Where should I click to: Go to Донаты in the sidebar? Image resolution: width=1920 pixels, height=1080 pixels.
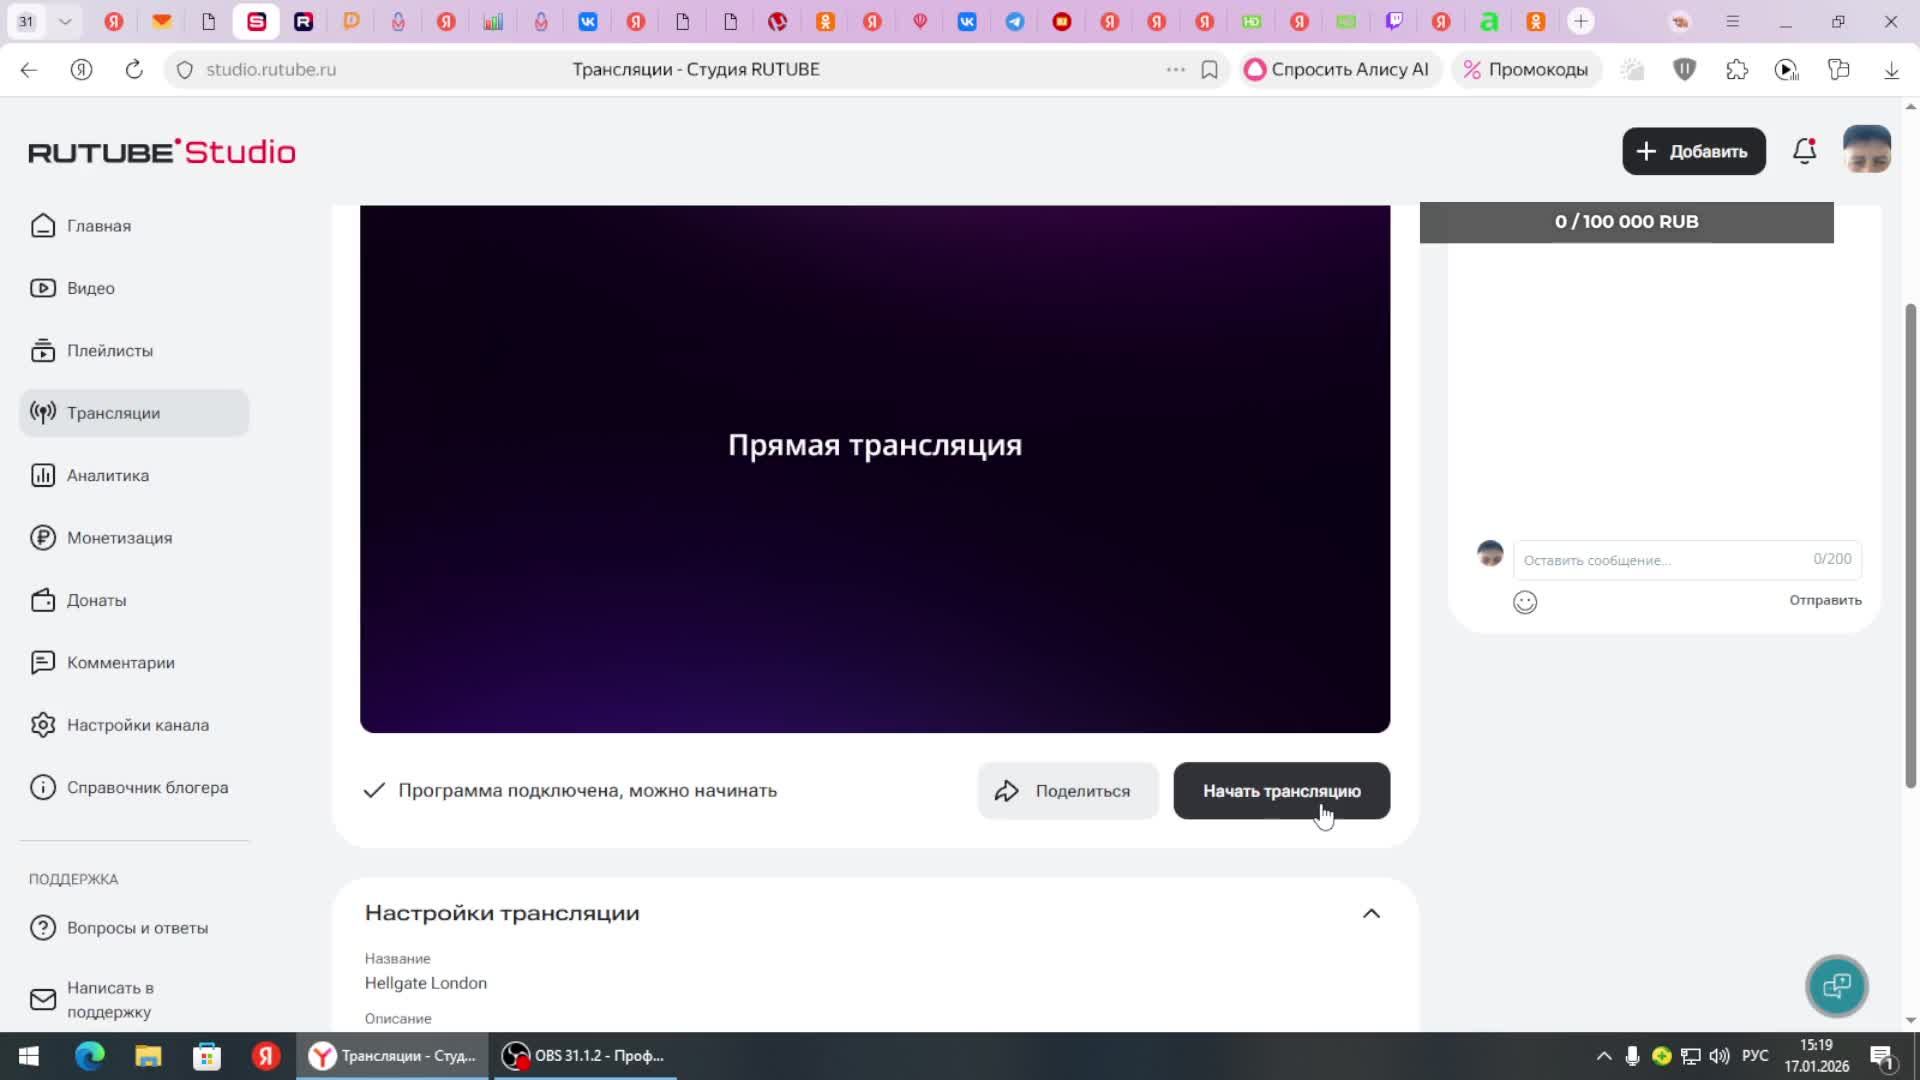96,601
